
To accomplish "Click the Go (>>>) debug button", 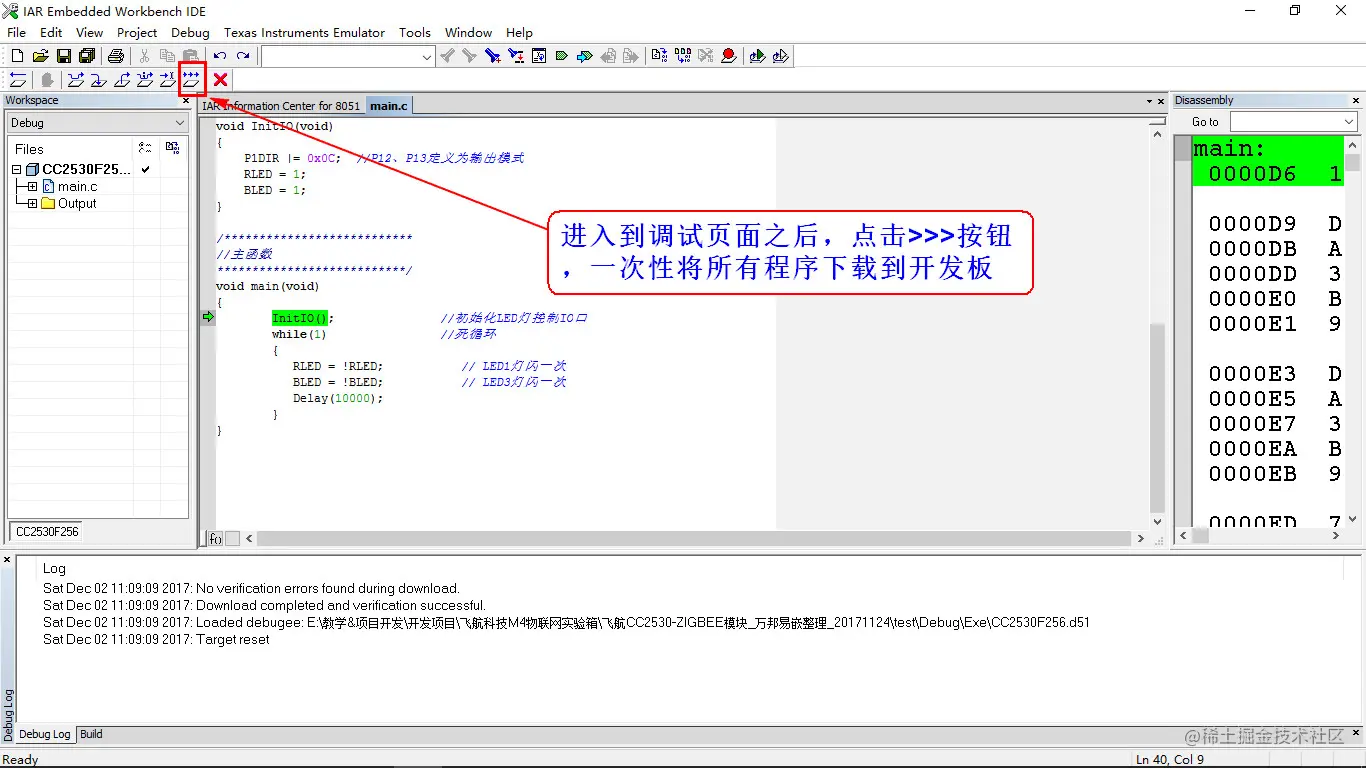I will point(191,80).
